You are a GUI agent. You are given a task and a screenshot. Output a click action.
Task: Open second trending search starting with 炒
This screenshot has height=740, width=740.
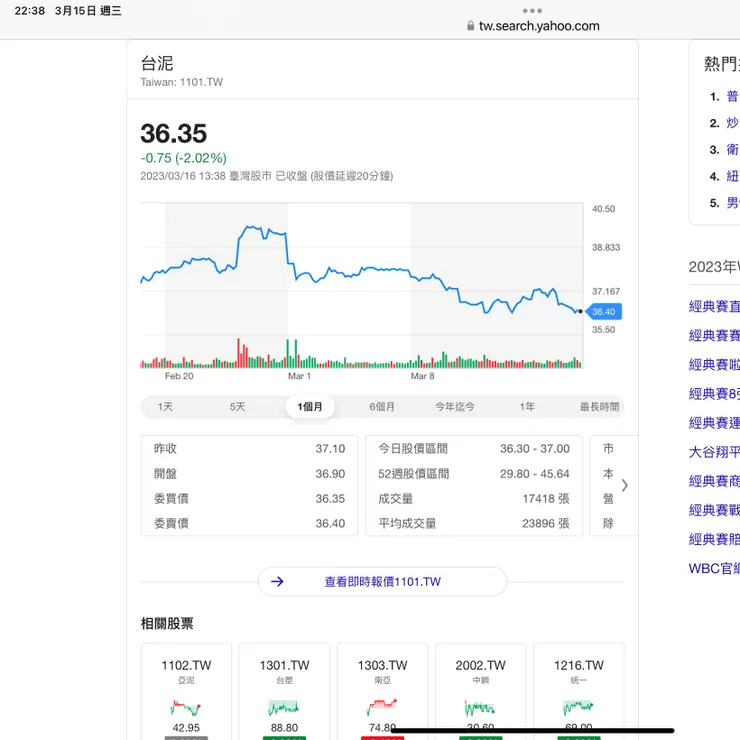[x=732, y=123]
